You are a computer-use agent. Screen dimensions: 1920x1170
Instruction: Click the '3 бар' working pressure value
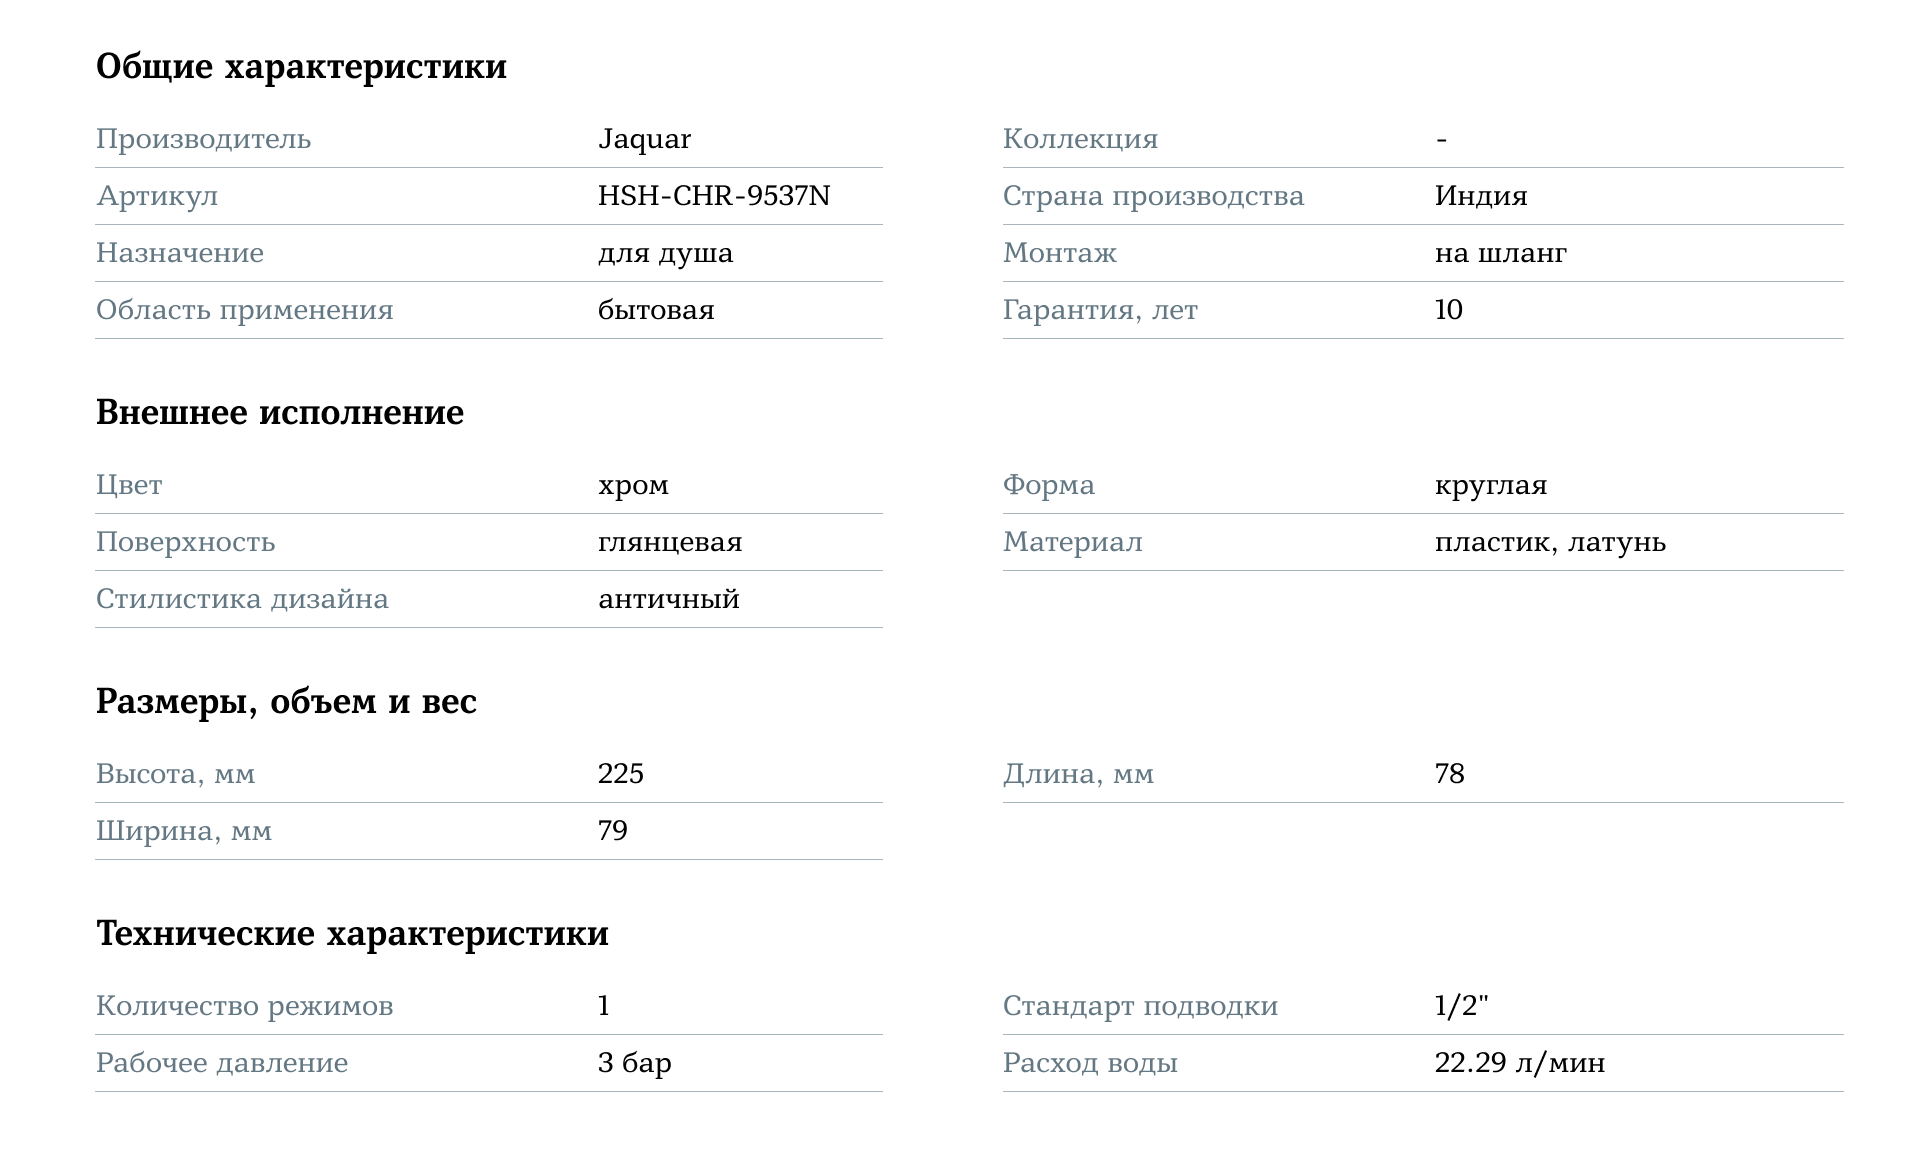coord(634,1063)
